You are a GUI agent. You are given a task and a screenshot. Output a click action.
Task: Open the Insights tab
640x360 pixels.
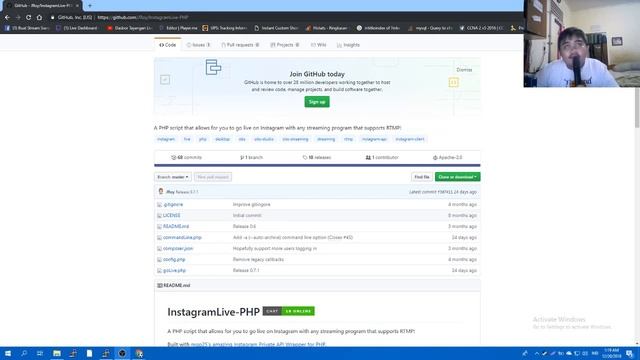click(x=349, y=45)
